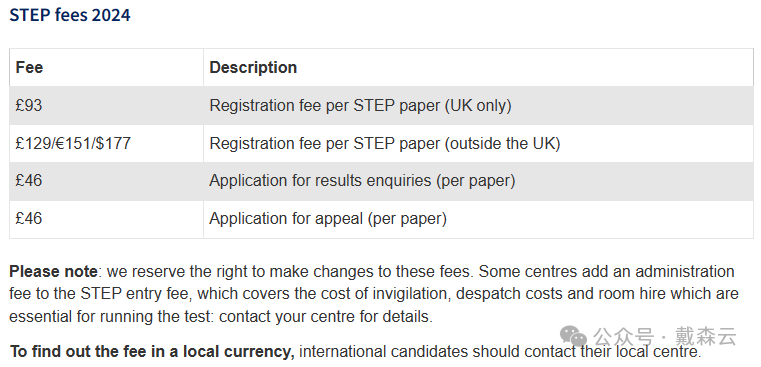The image size is (761, 367).
Task: Click the 公众号 · 戴森云 watermark text
Action: [x=665, y=336]
